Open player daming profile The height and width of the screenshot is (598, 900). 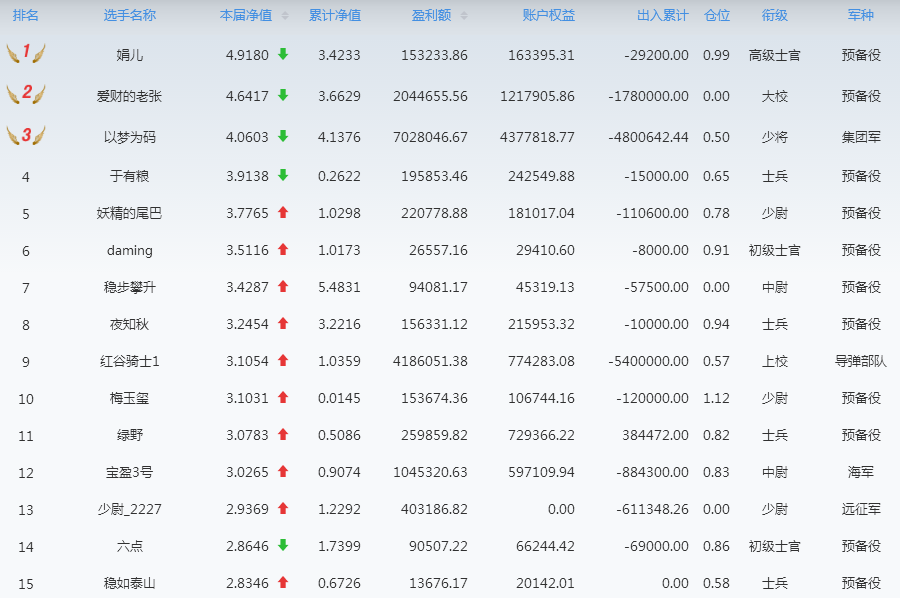[130, 250]
